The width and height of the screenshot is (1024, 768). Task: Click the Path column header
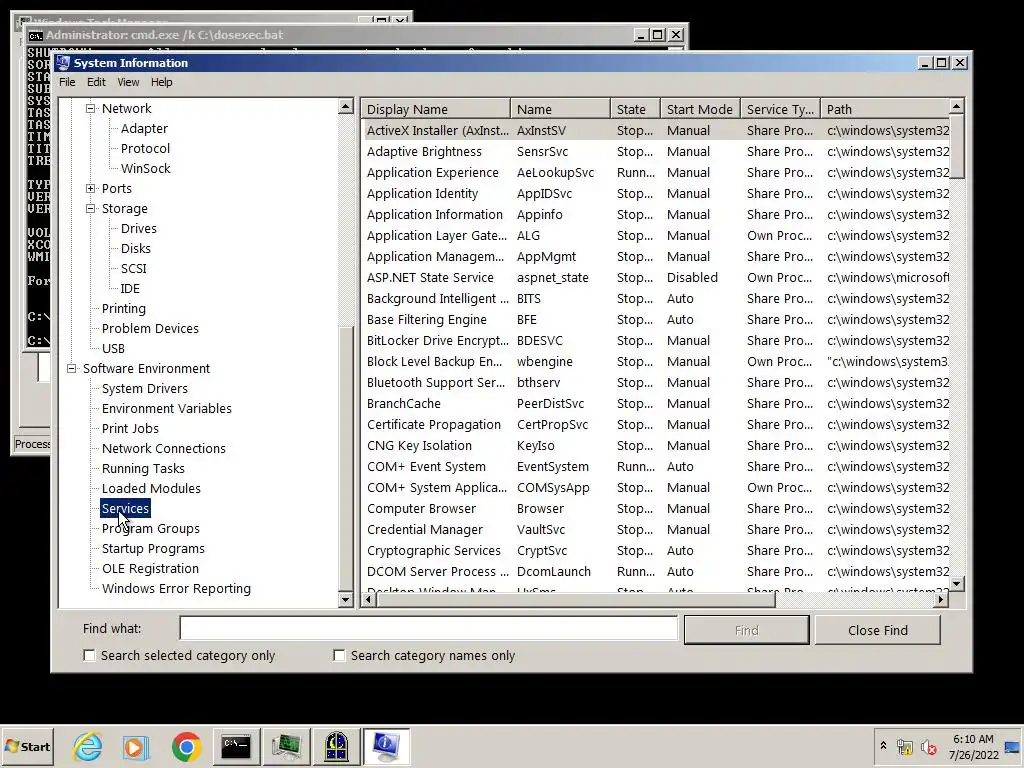(x=884, y=109)
